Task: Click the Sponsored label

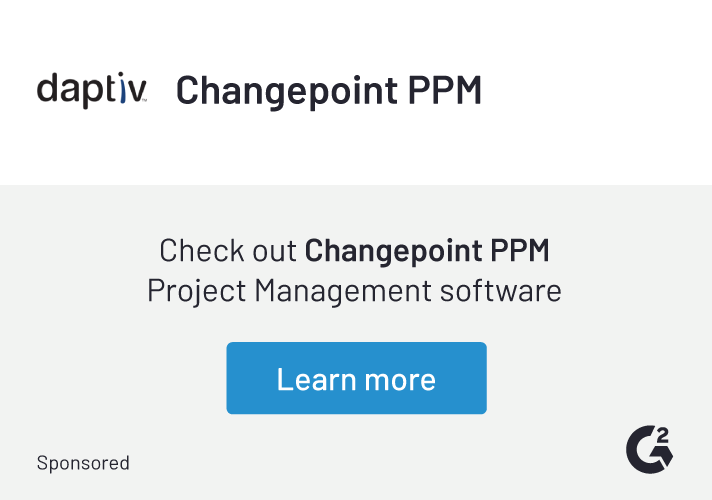Action: click(x=83, y=463)
